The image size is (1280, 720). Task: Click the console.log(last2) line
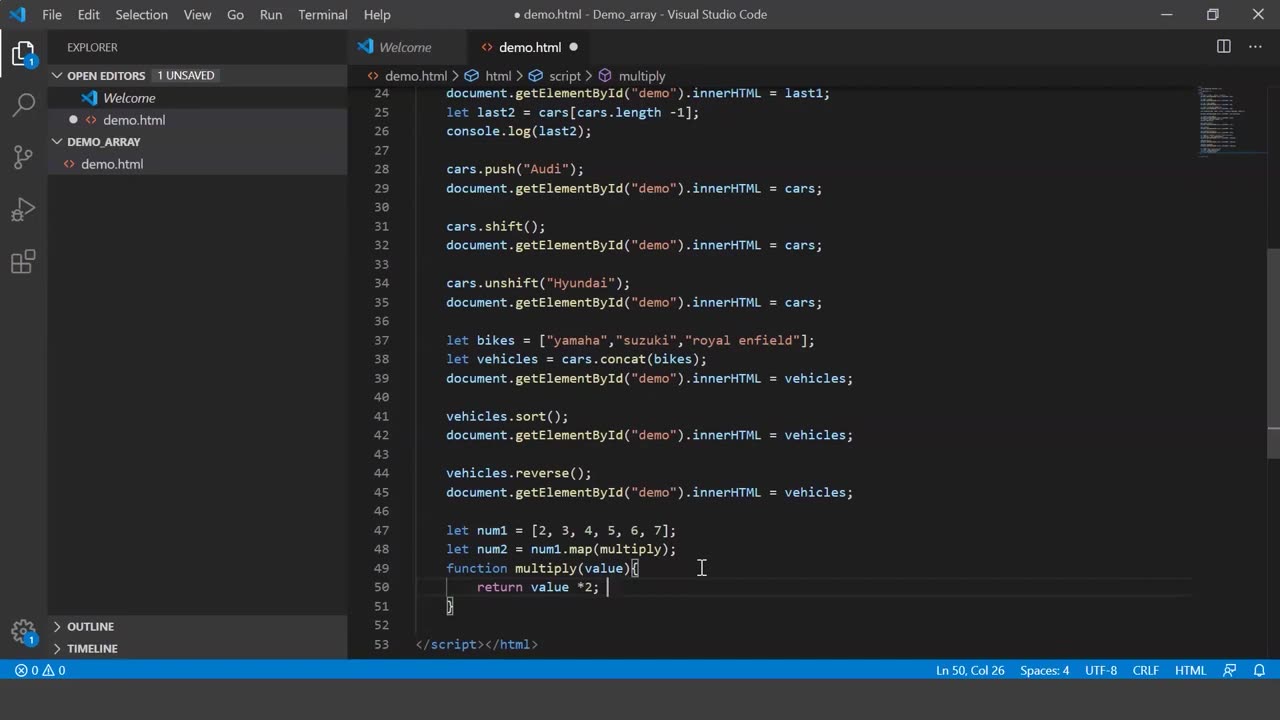tap(519, 131)
